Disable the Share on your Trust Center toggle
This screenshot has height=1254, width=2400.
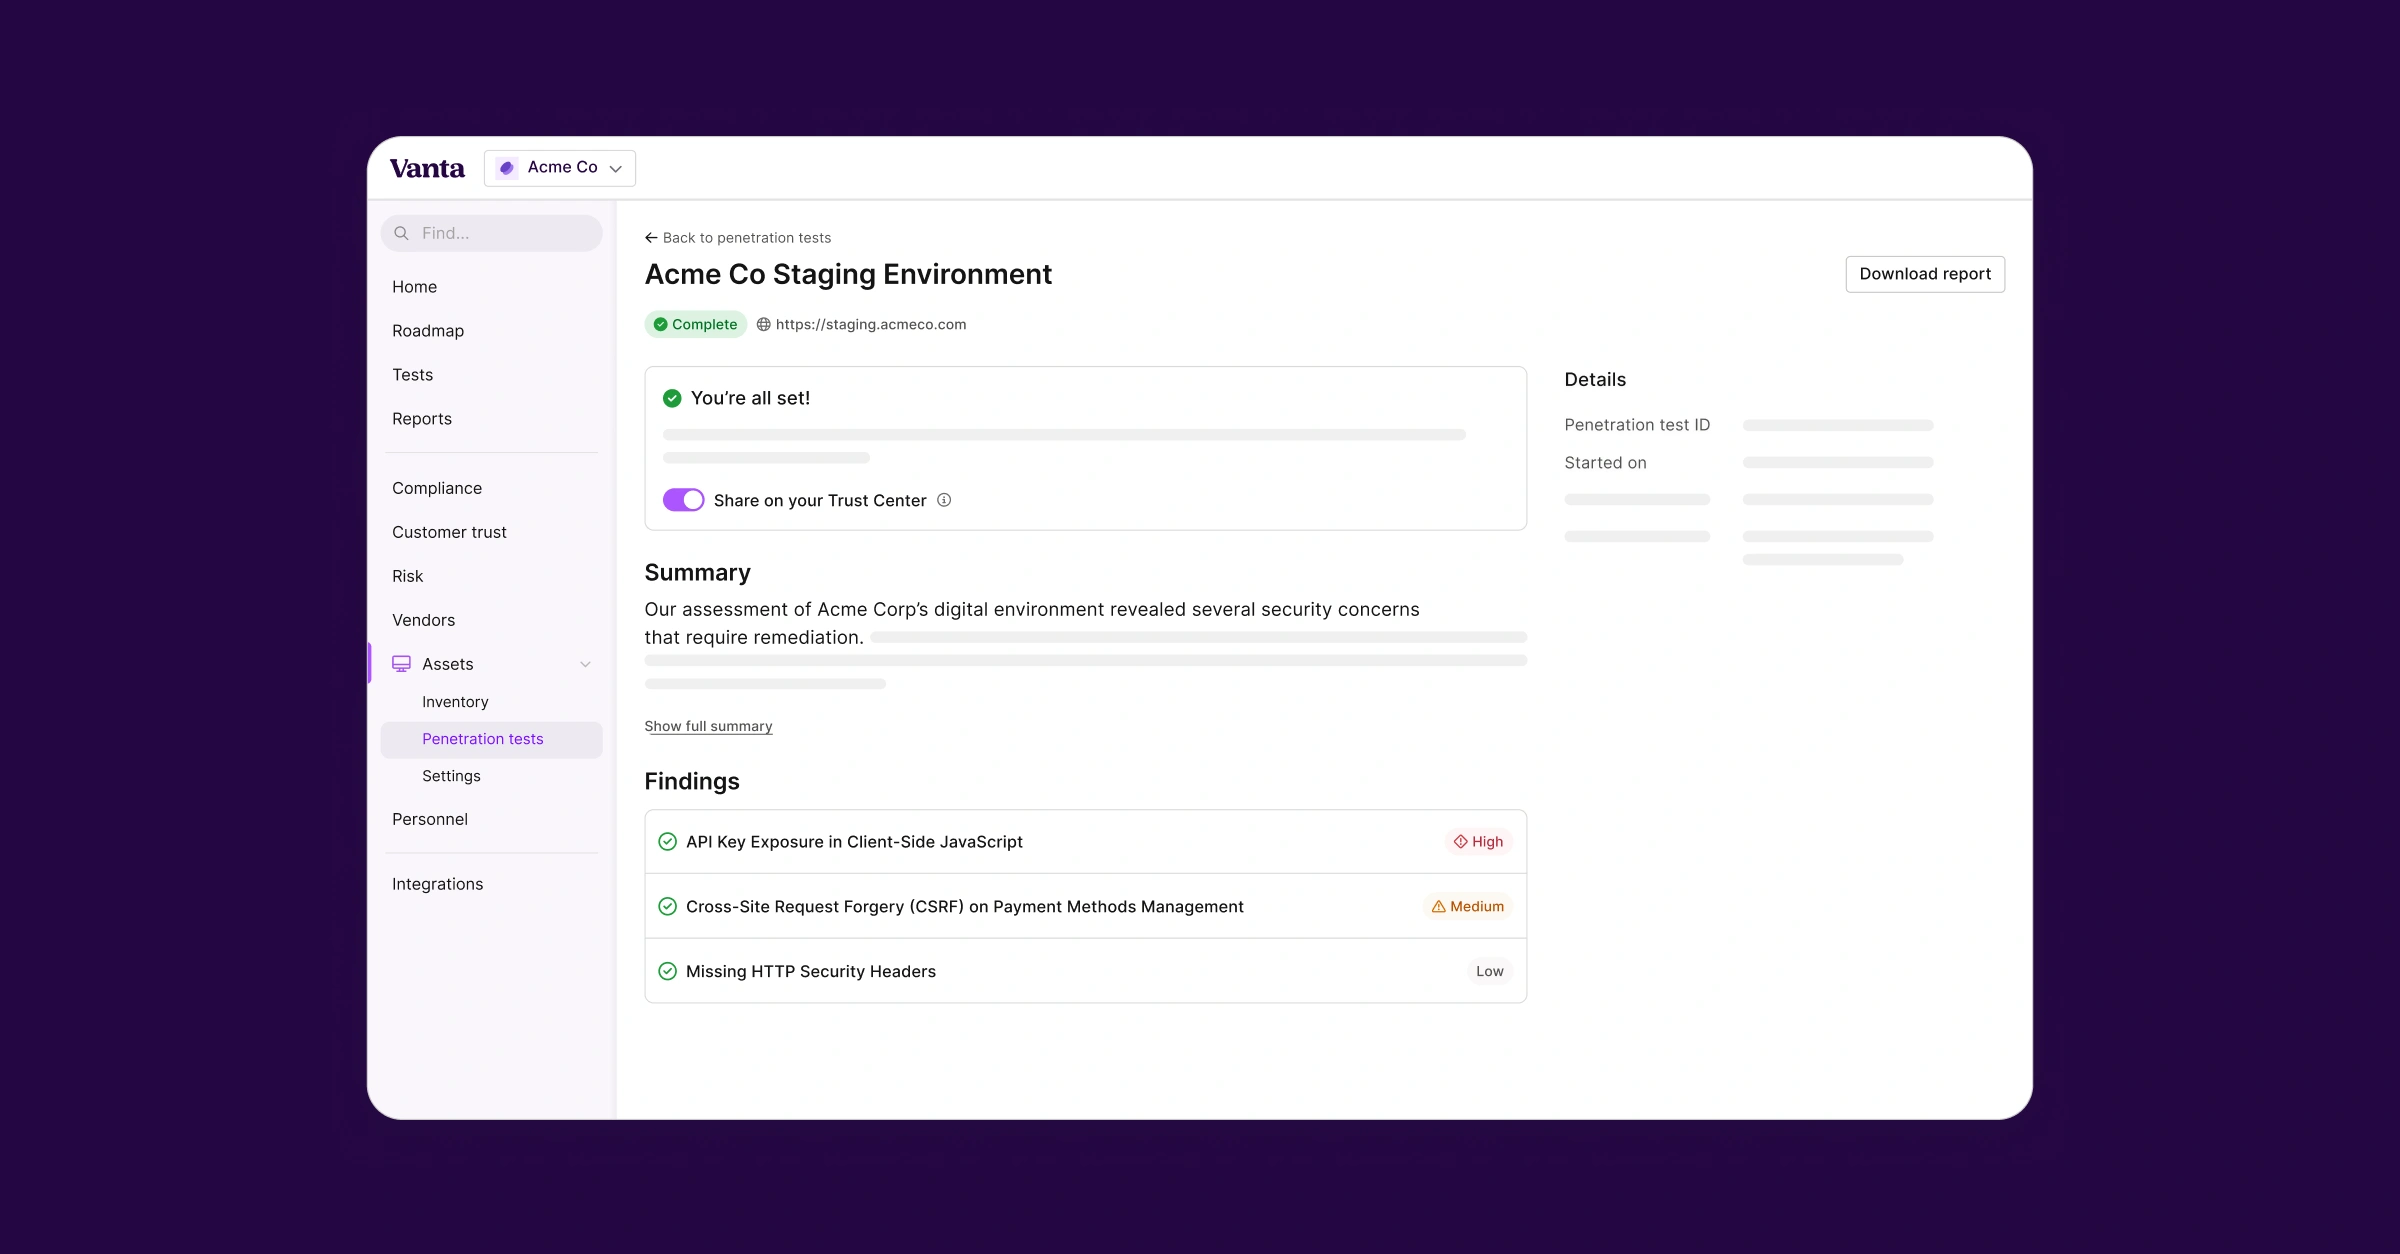click(x=683, y=499)
